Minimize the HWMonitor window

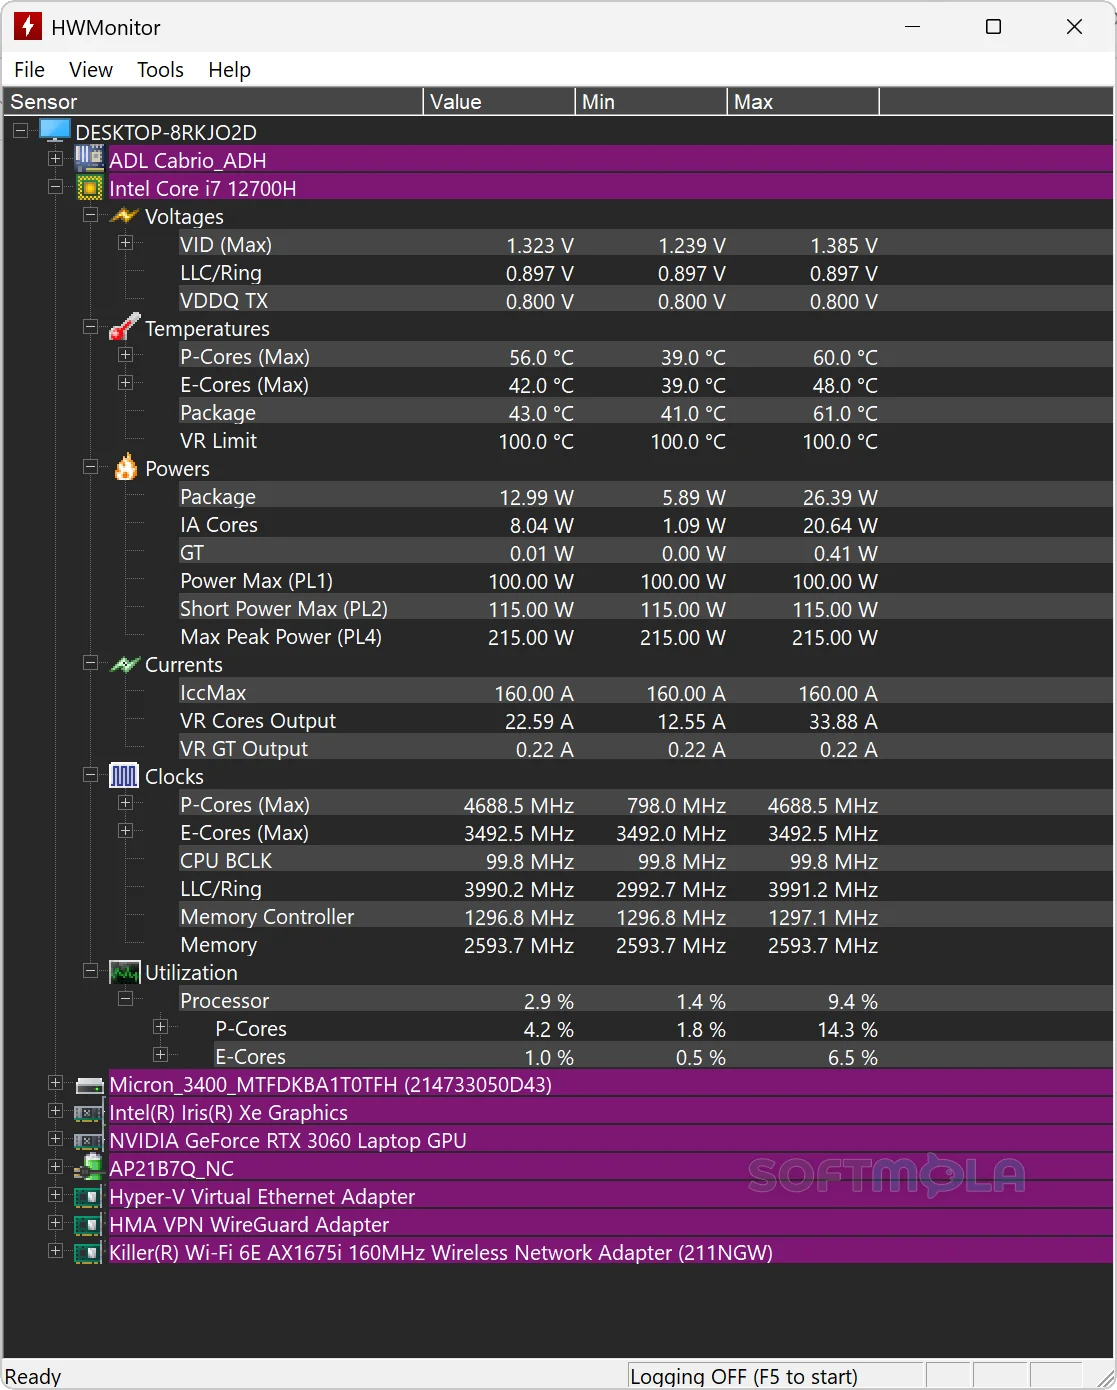[912, 27]
